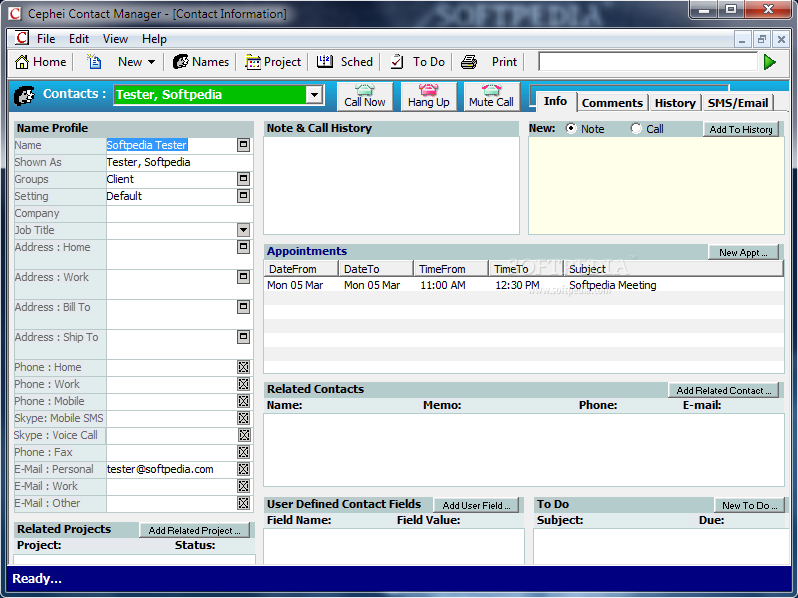Open Address : Bill To editor box icon

pos(244,306)
